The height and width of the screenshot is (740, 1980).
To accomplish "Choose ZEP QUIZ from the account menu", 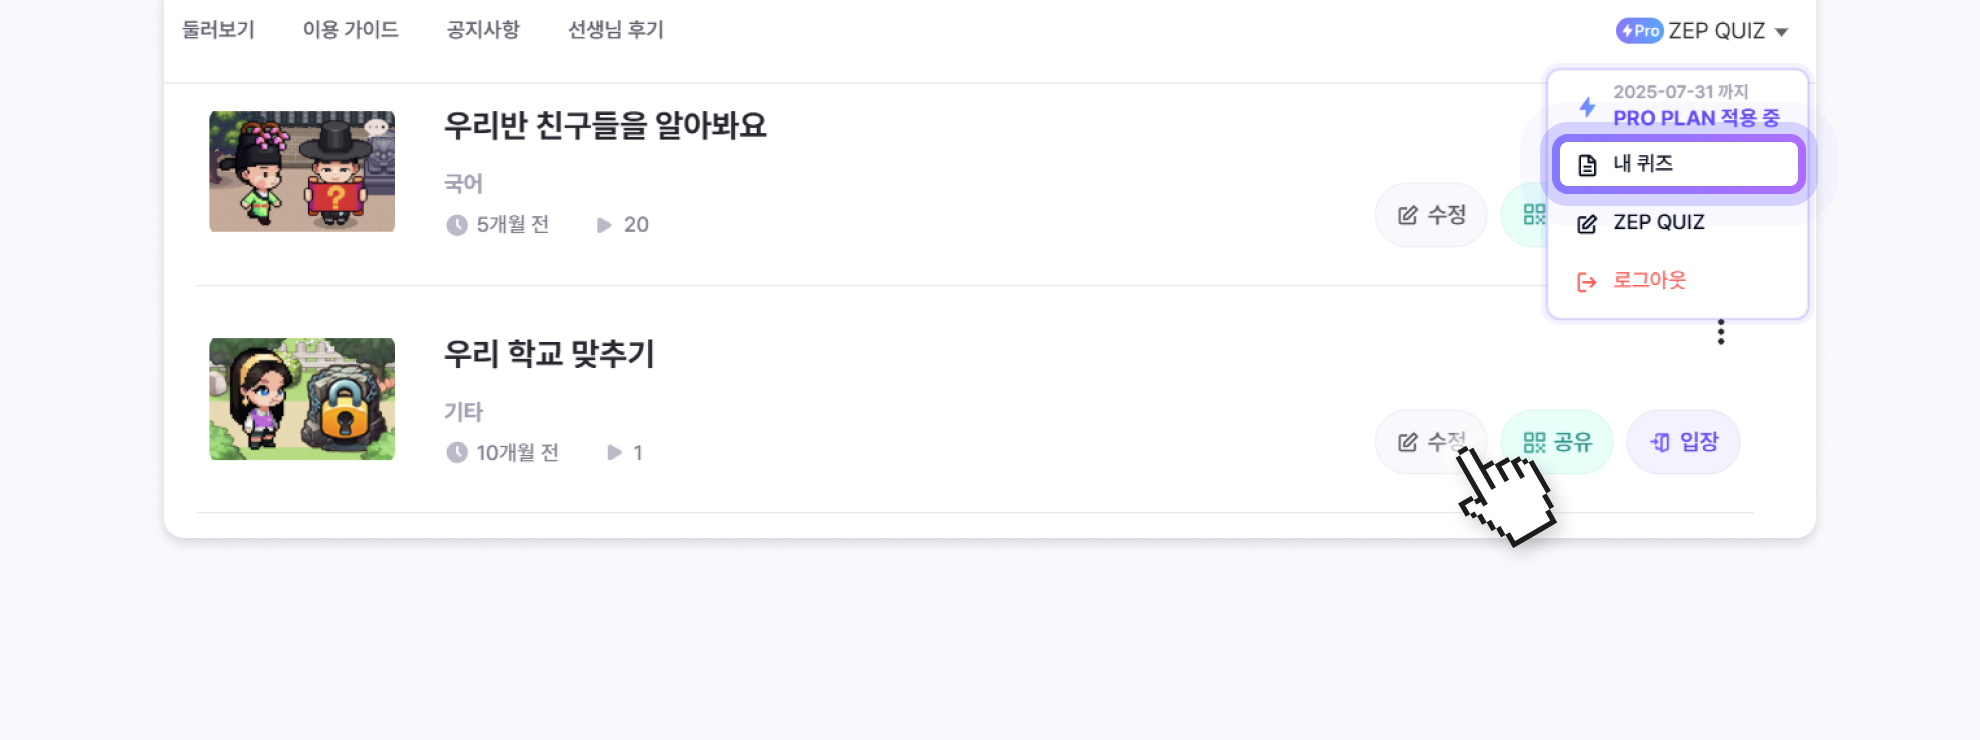I will [1658, 222].
